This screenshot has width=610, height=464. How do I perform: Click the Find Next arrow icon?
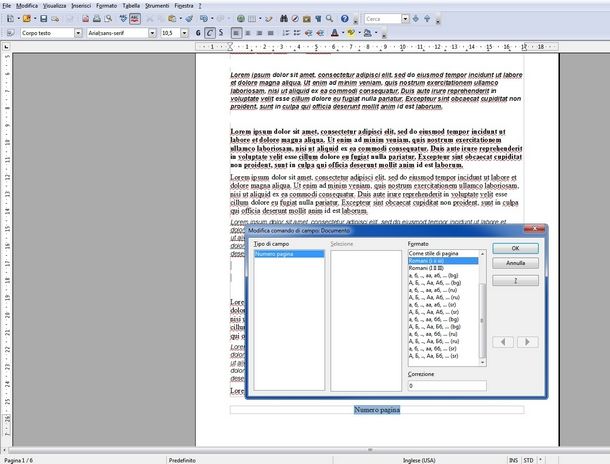416,18
